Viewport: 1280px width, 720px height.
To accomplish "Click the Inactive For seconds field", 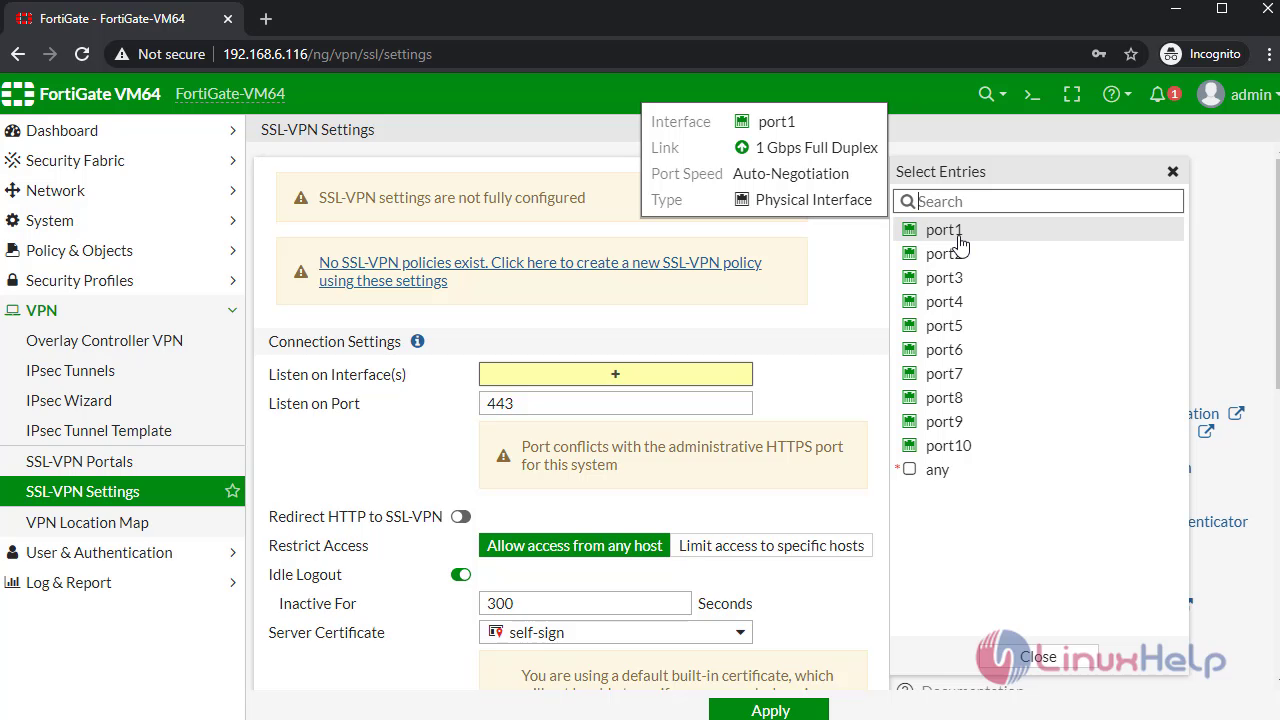I will pos(585,604).
